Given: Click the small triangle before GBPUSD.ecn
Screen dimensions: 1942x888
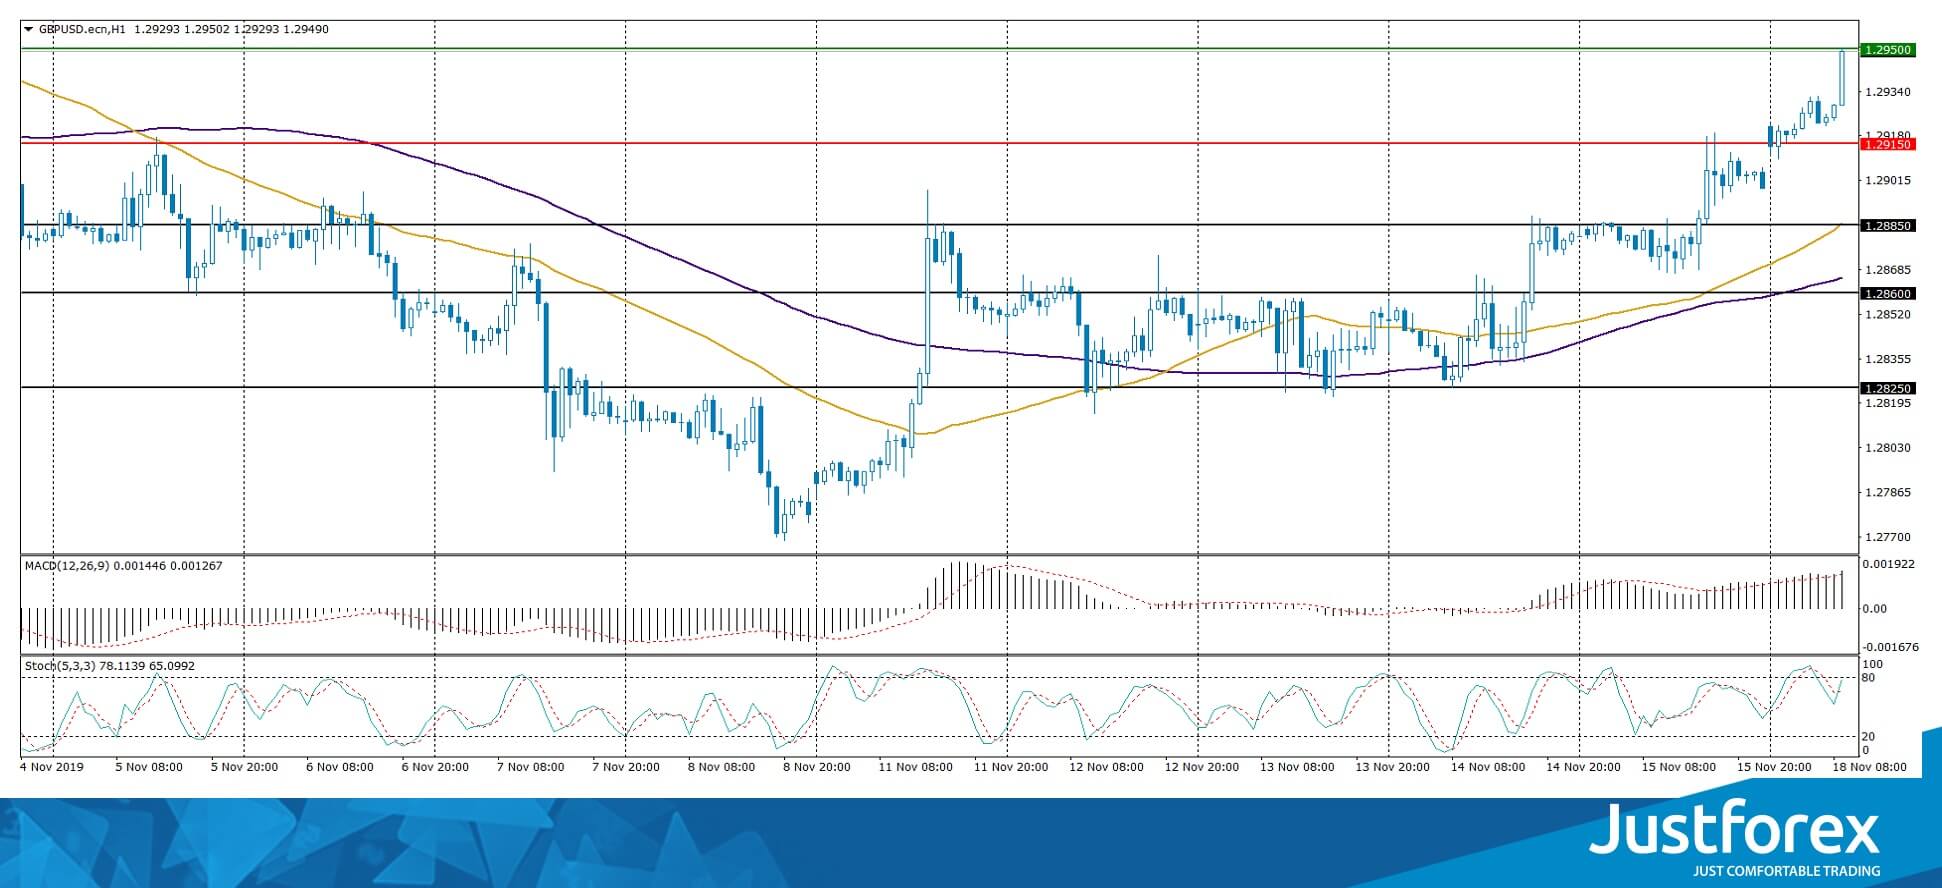Looking at the screenshot, I should click(x=29, y=30).
